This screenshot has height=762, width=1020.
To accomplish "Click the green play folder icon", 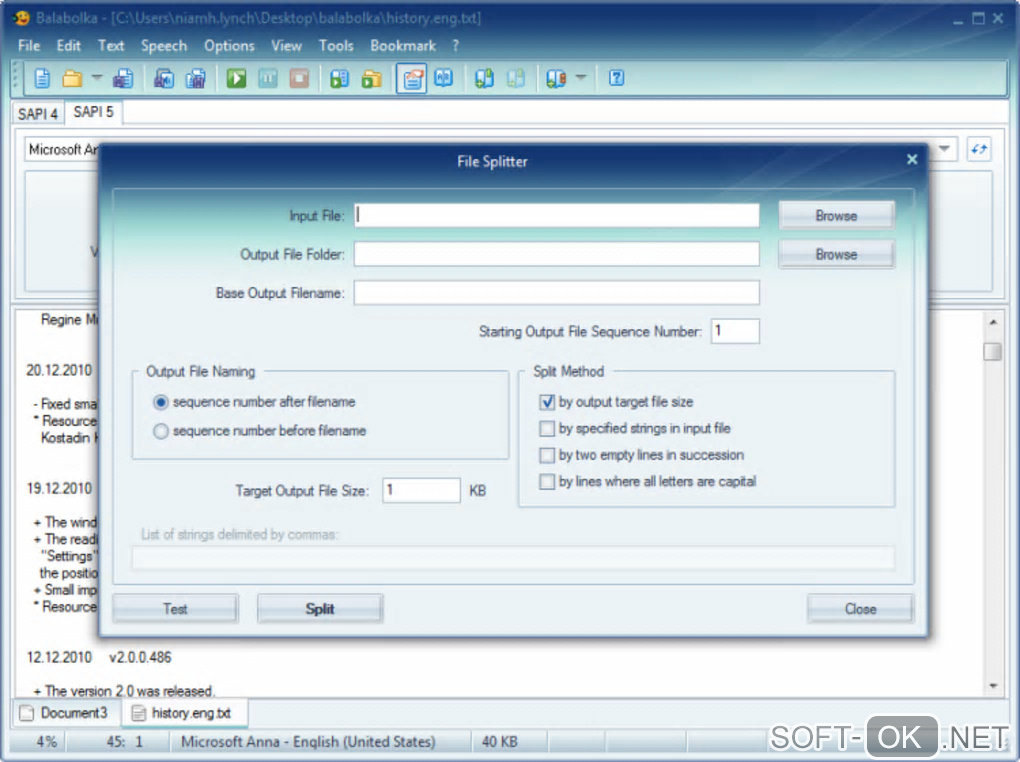I will 371,79.
